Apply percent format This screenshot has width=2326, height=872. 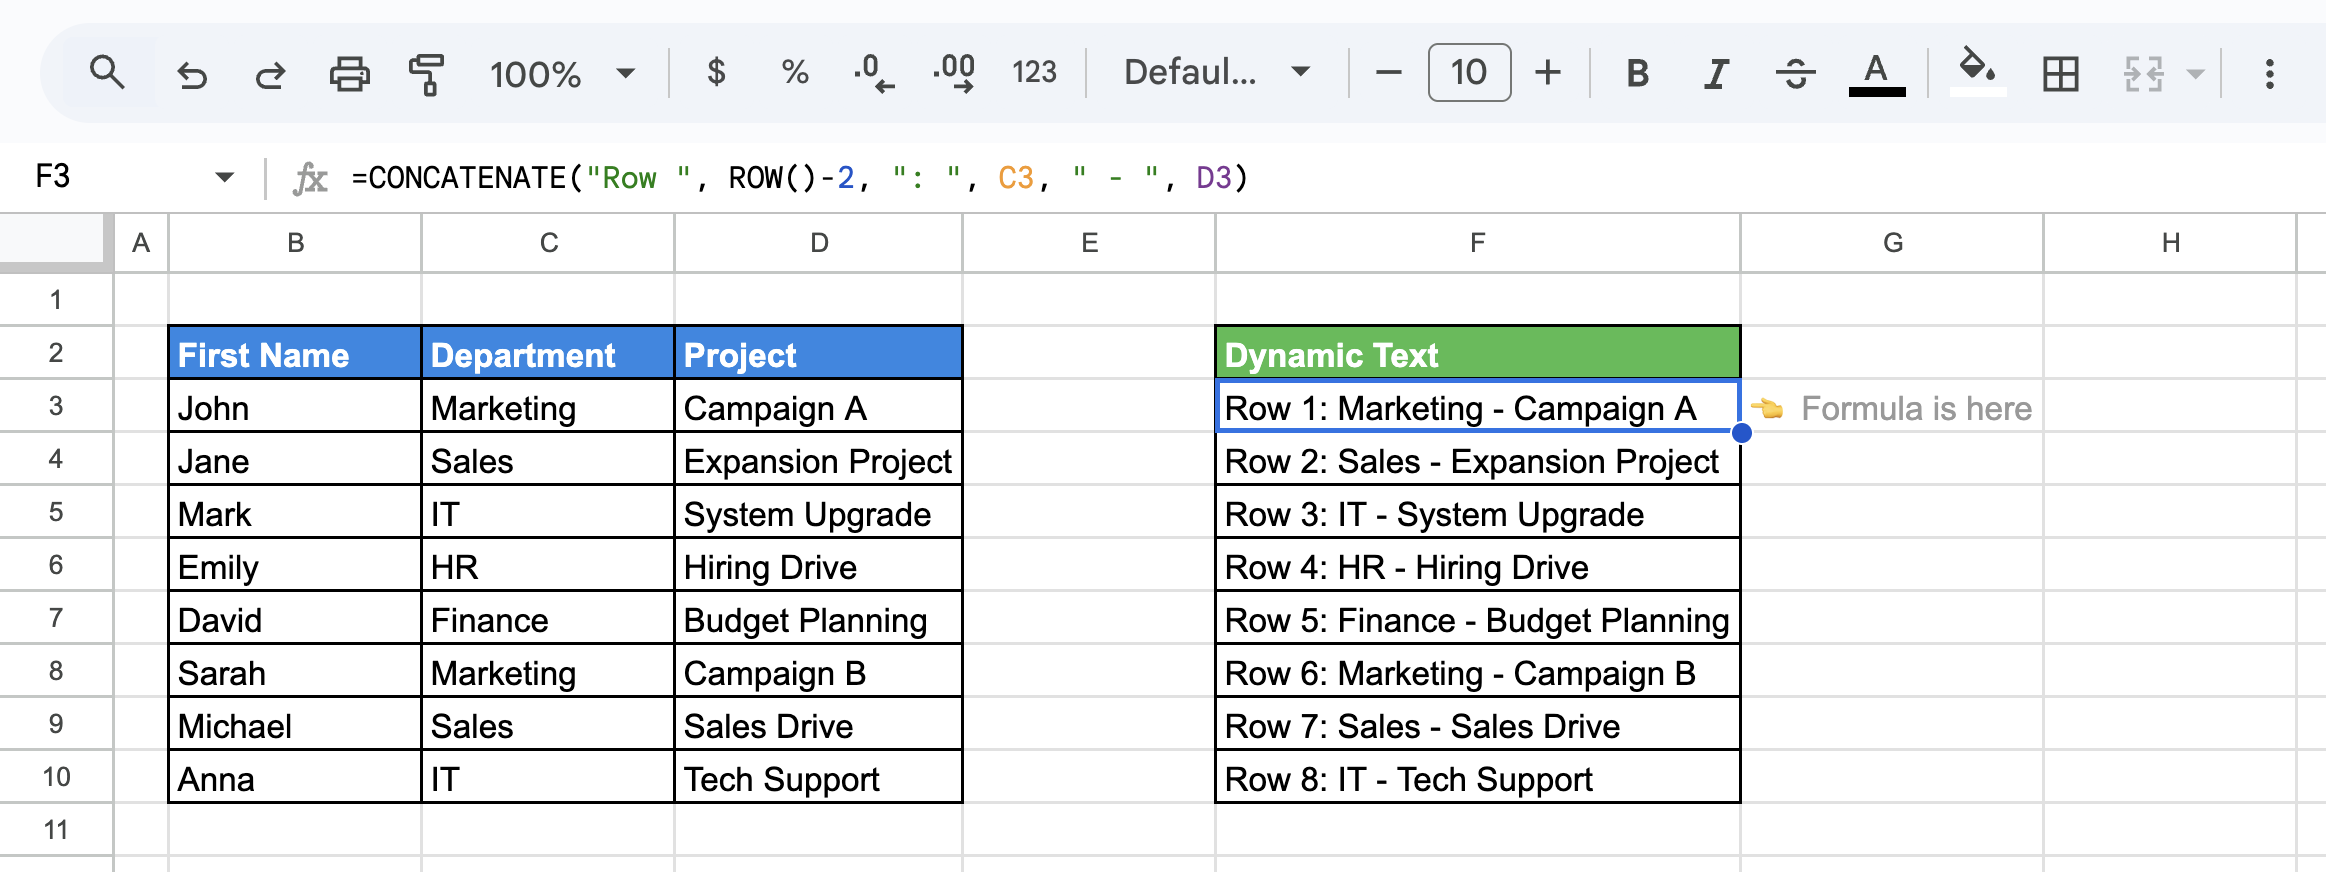point(795,72)
